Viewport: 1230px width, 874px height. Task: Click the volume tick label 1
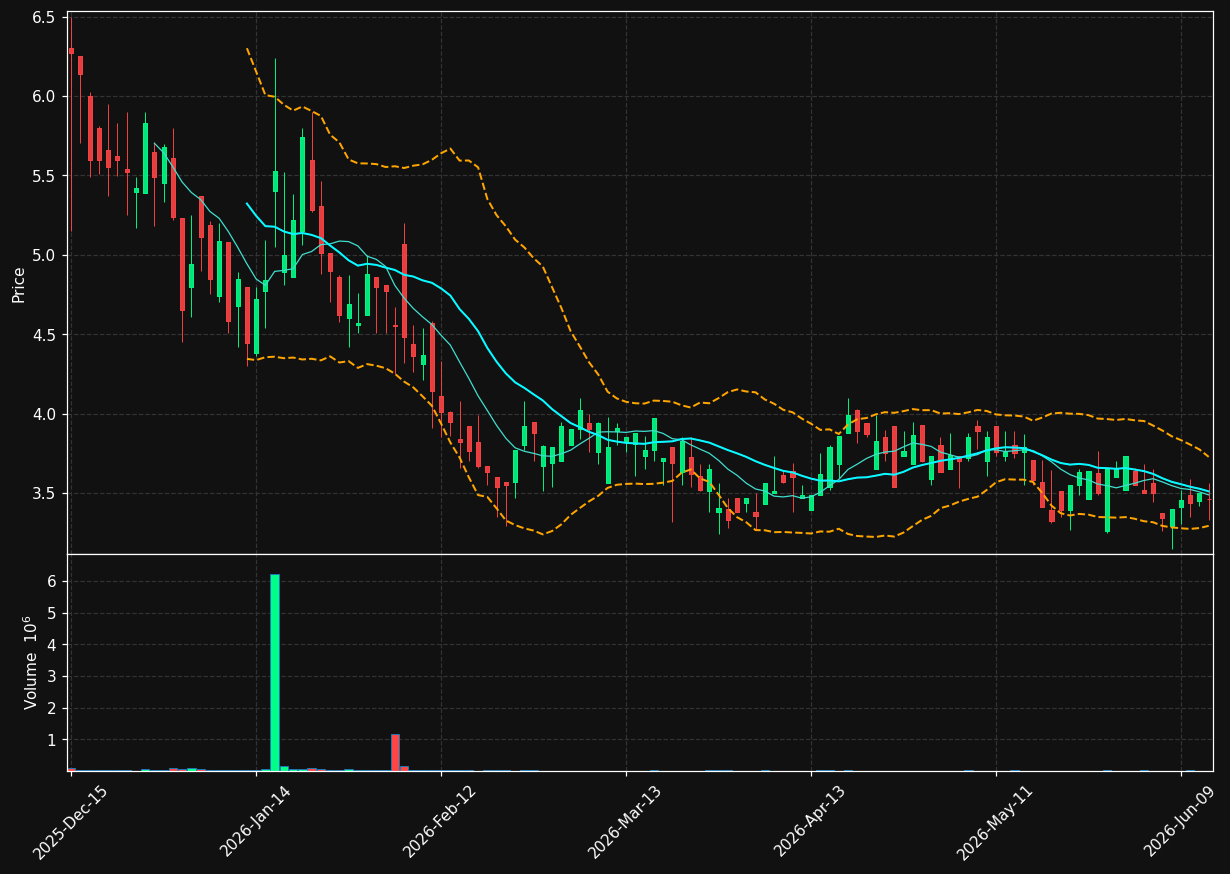pos(51,740)
